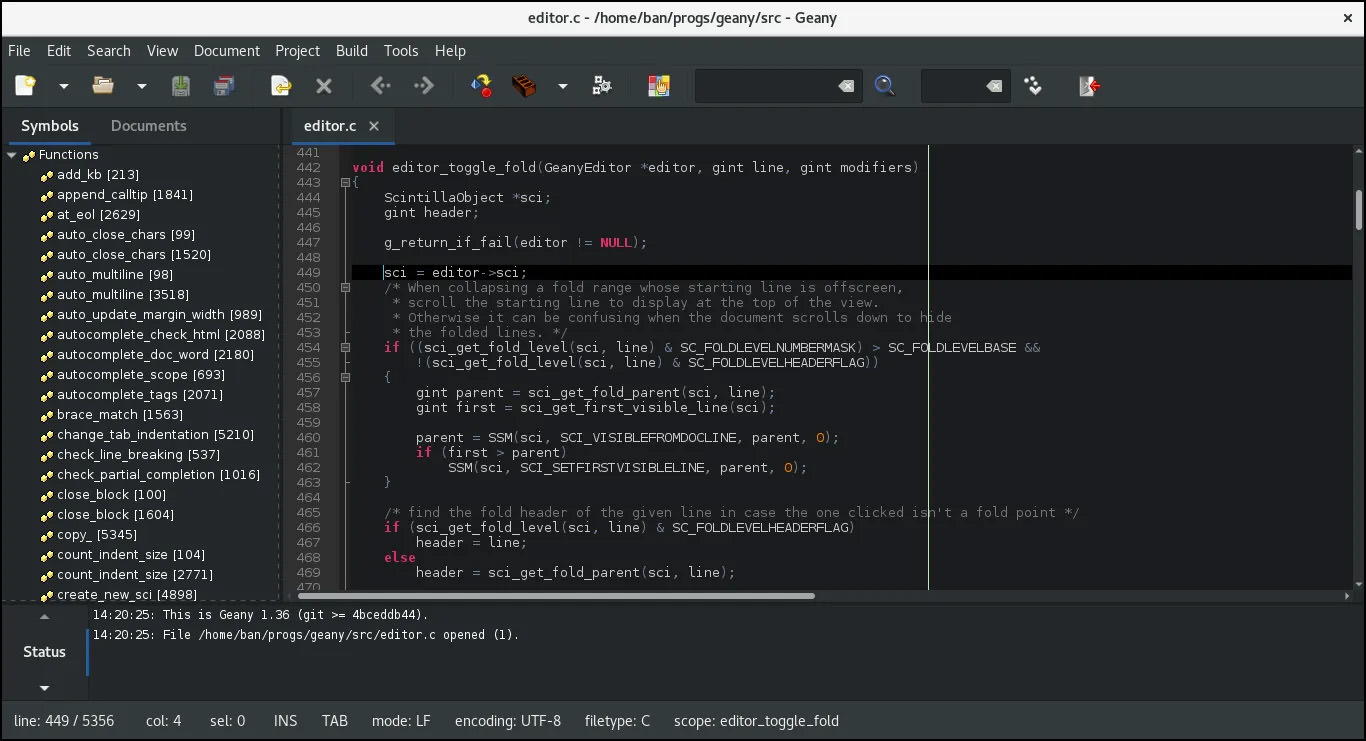The height and width of the screenshot is (741, 1366).
Task: Open the Build menu
Action: [x=351, y=51]
